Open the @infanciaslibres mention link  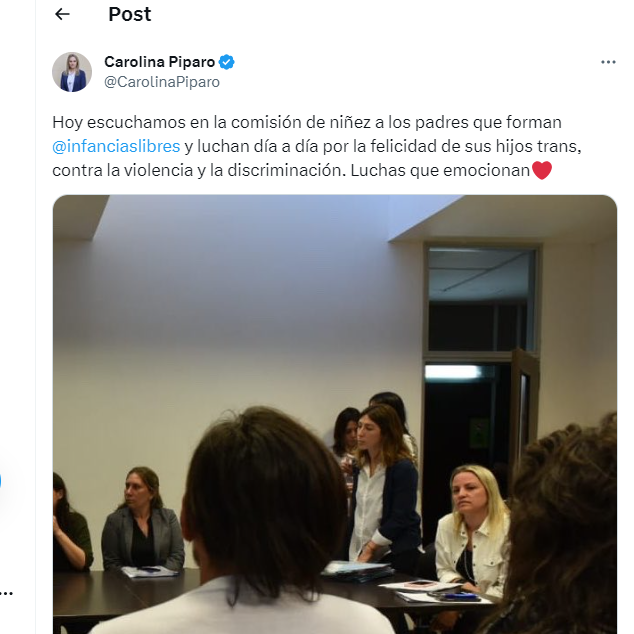pyautogui.click(x=116, y=146)
